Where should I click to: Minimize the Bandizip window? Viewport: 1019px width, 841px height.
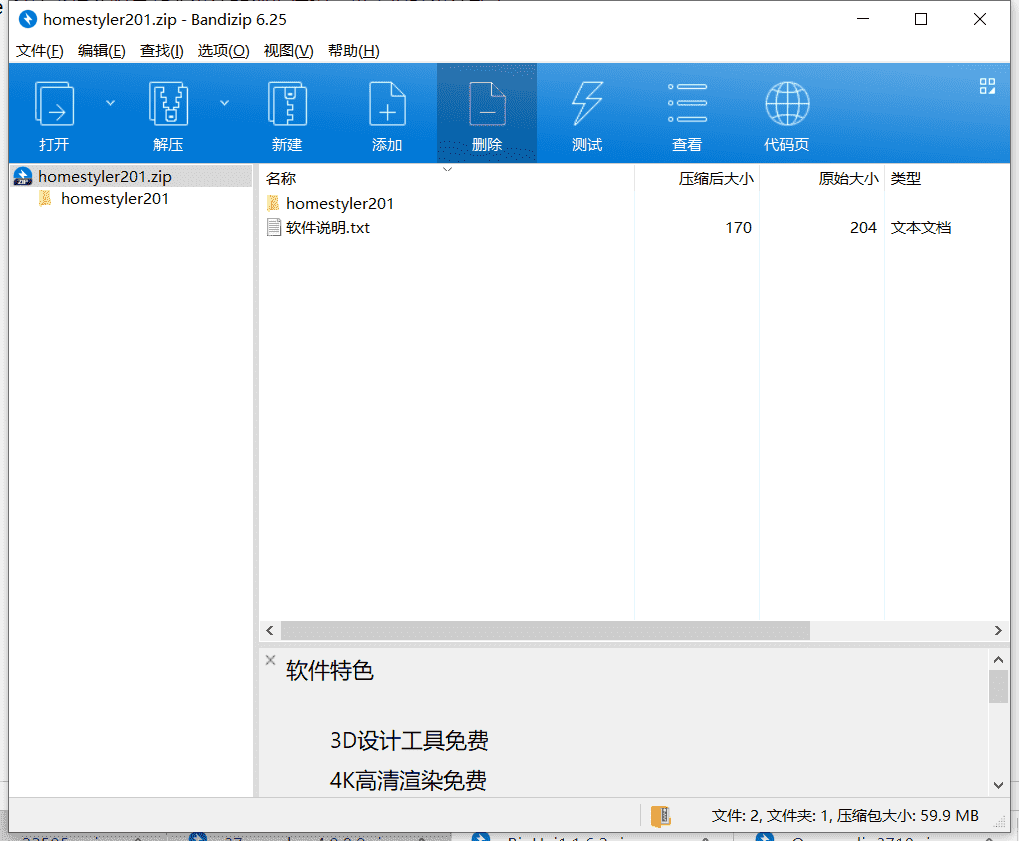click(x=863, y=19)
